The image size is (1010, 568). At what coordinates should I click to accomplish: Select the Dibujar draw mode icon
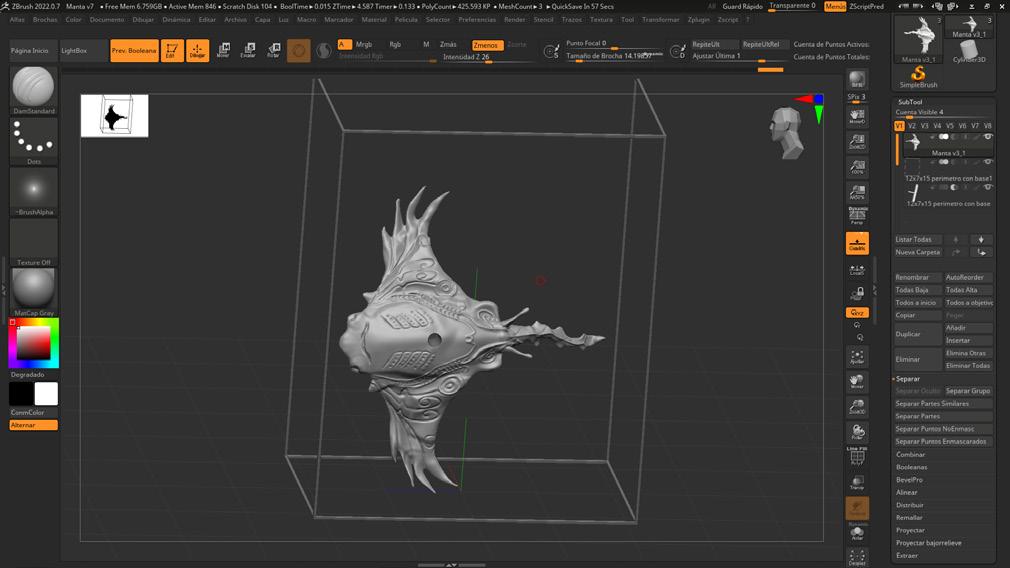coord(197,51)
